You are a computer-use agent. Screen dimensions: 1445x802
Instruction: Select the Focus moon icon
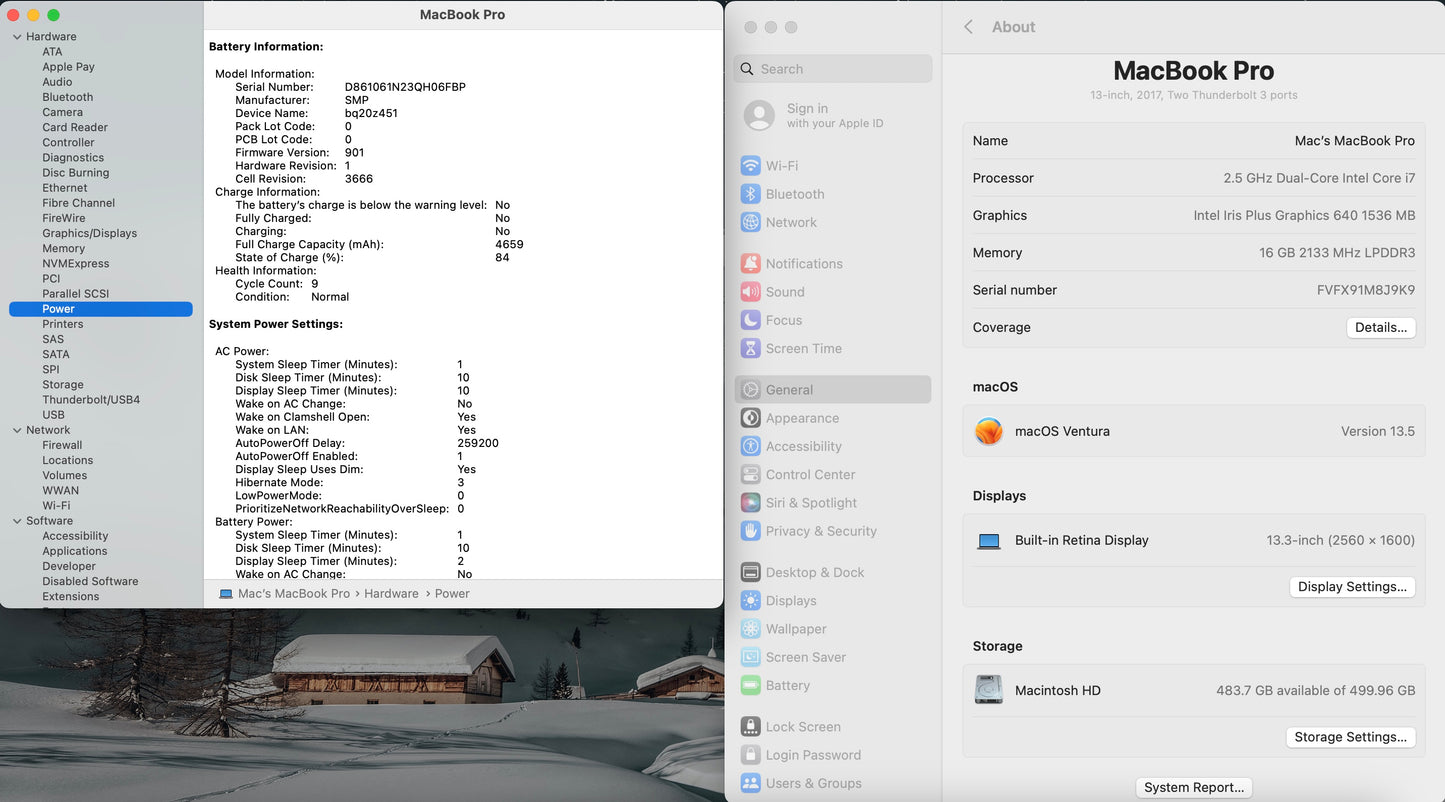pyautogui.click(x=750, y=320)
